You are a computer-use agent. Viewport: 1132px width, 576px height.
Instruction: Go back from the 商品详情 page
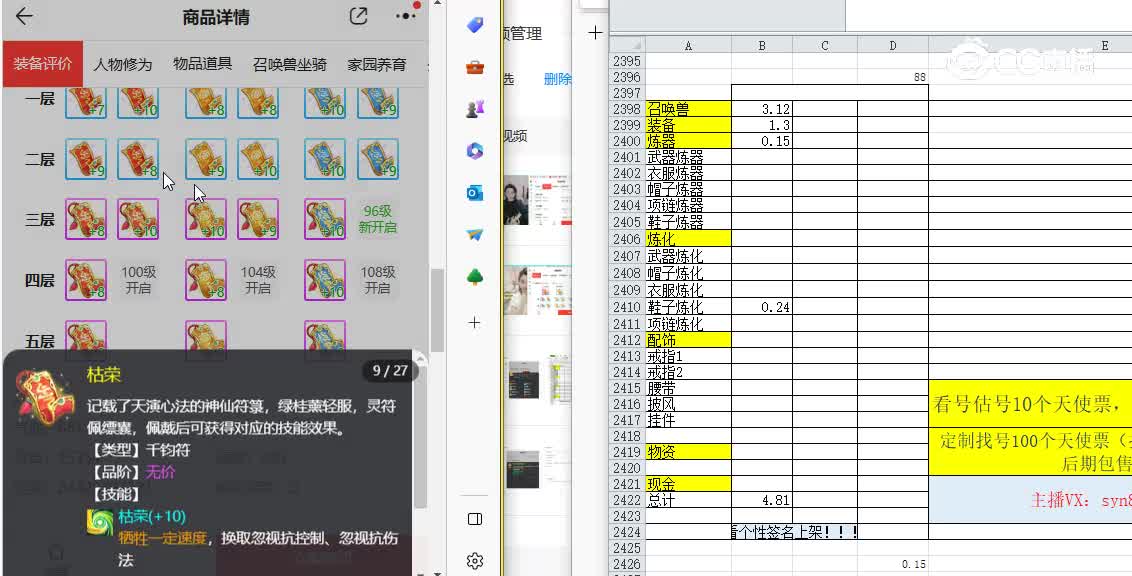(x=24, y=17)
